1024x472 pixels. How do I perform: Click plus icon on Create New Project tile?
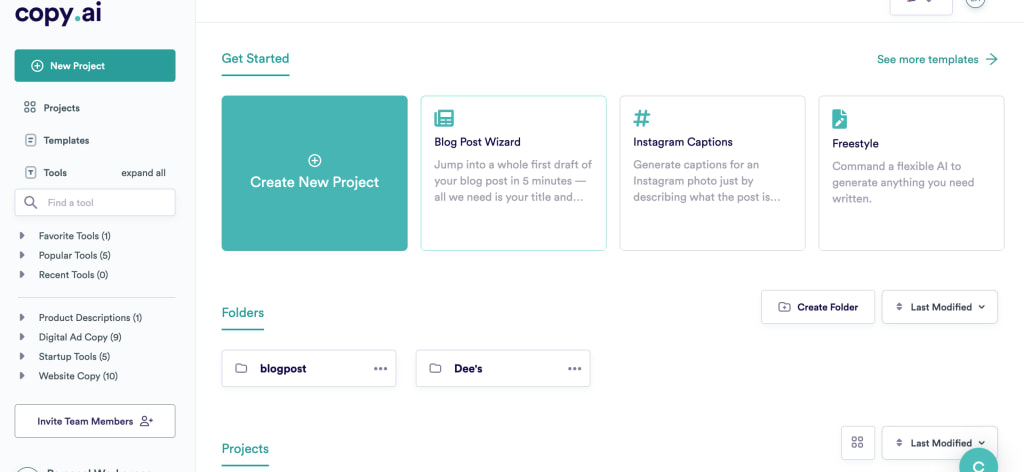[x=314, y=160]
